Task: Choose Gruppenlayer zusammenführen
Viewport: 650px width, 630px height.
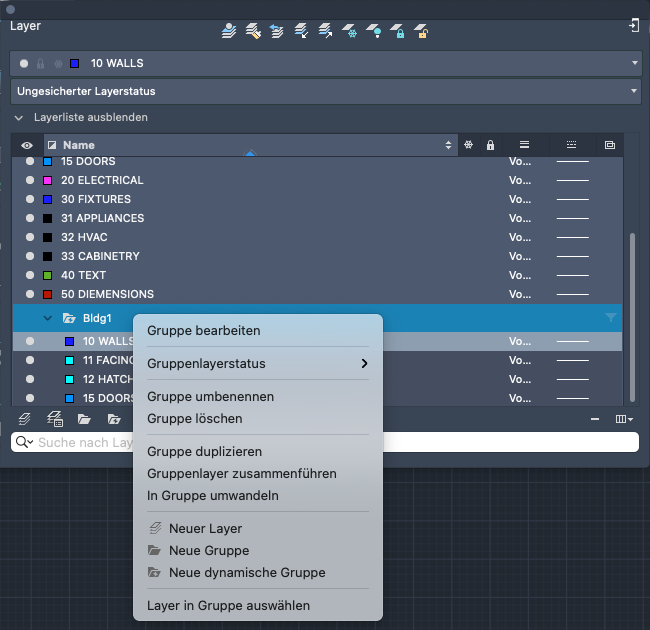Action: [258, 473]
